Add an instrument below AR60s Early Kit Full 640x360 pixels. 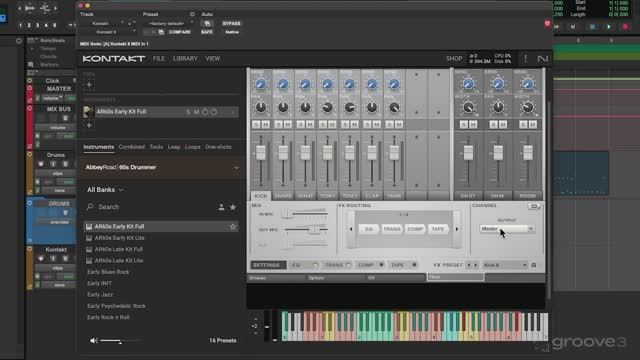pyautogui.click(x=89, y=125)
